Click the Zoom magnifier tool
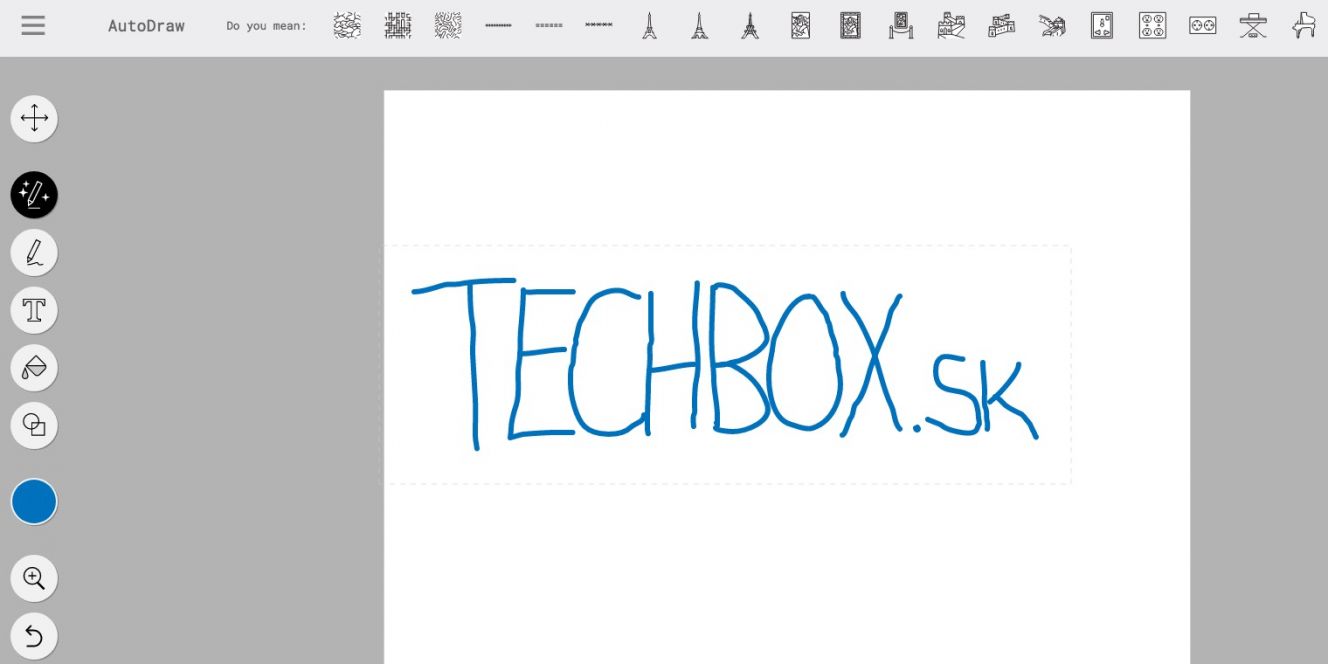Screen dimensions: 1328x664 pos(34,578)
